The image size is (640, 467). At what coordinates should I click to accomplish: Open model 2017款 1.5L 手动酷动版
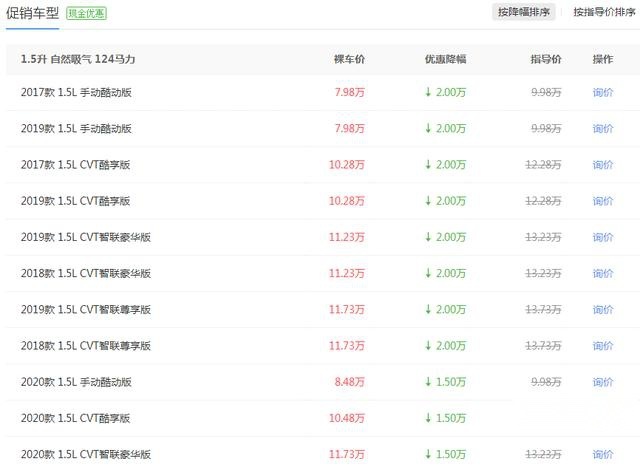pyautogui.click(x=76, y=92)
